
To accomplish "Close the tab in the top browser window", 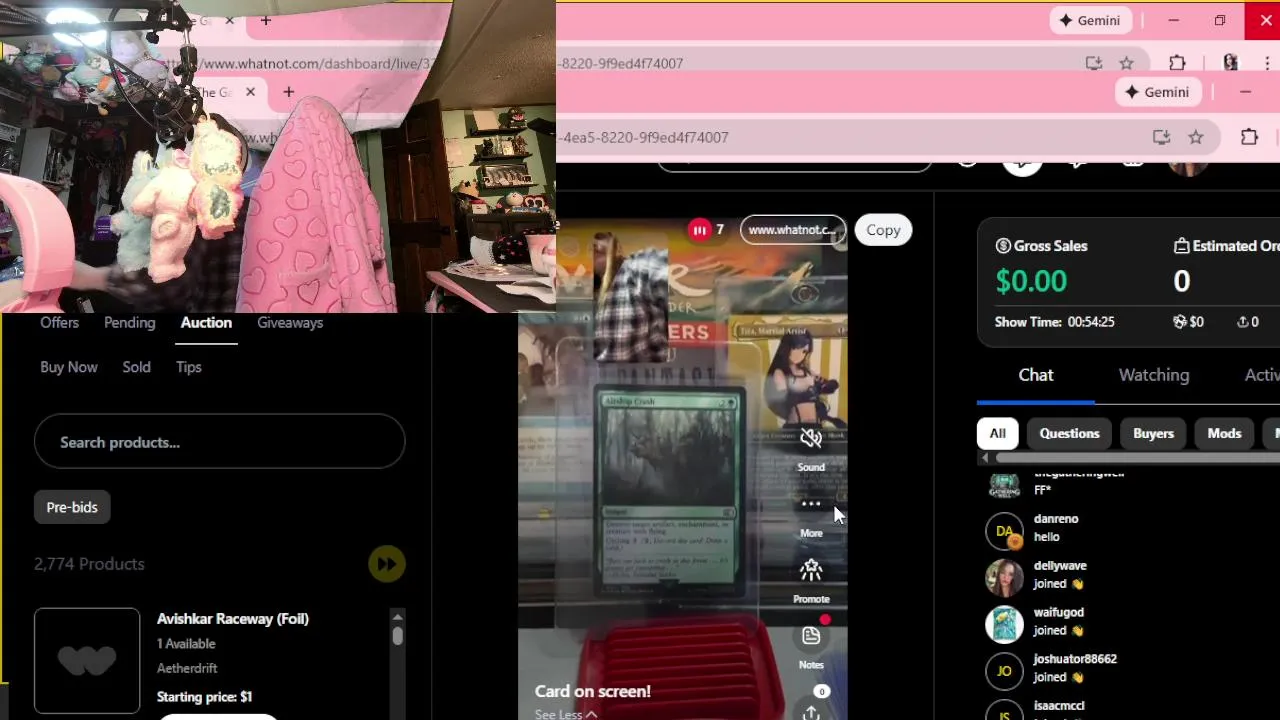I will pyautogui.click(x=231, y=20).
